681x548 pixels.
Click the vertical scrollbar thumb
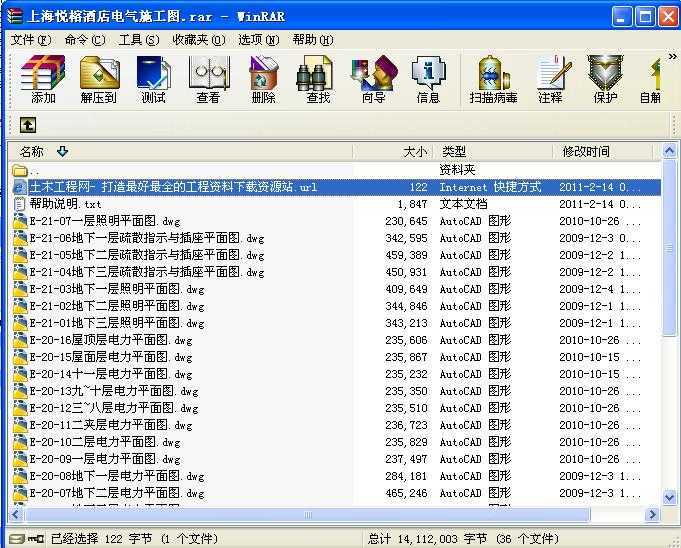(669, 248)
